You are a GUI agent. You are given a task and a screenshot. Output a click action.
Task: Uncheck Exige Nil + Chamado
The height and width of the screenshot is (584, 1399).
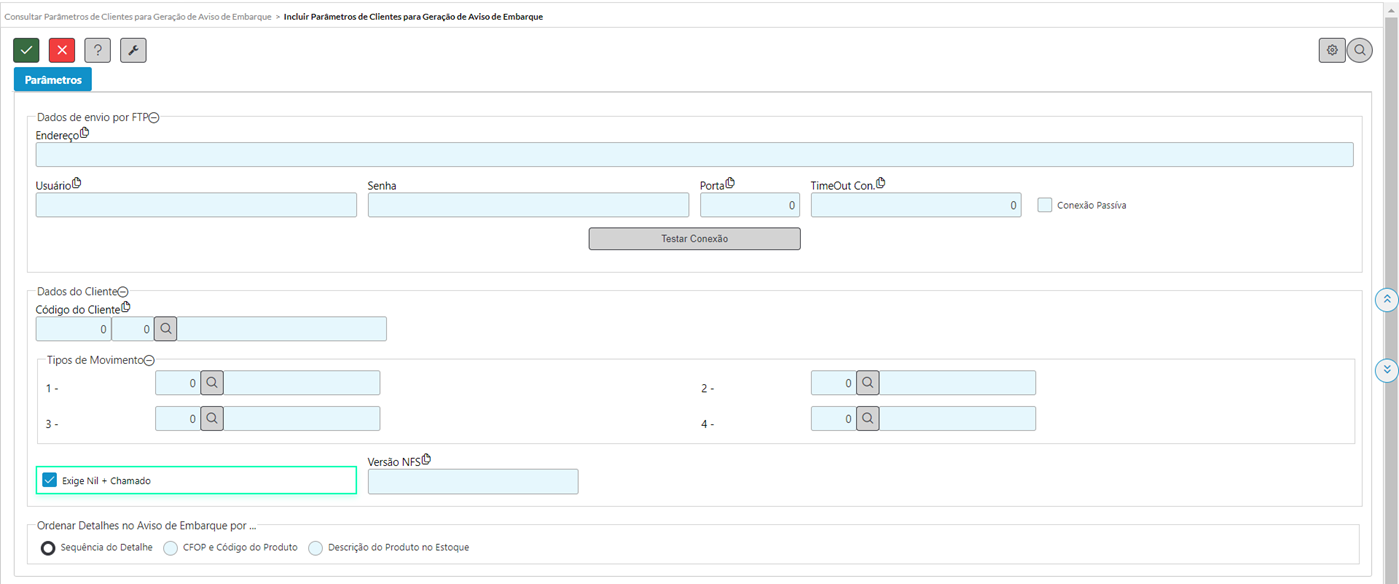50,481
